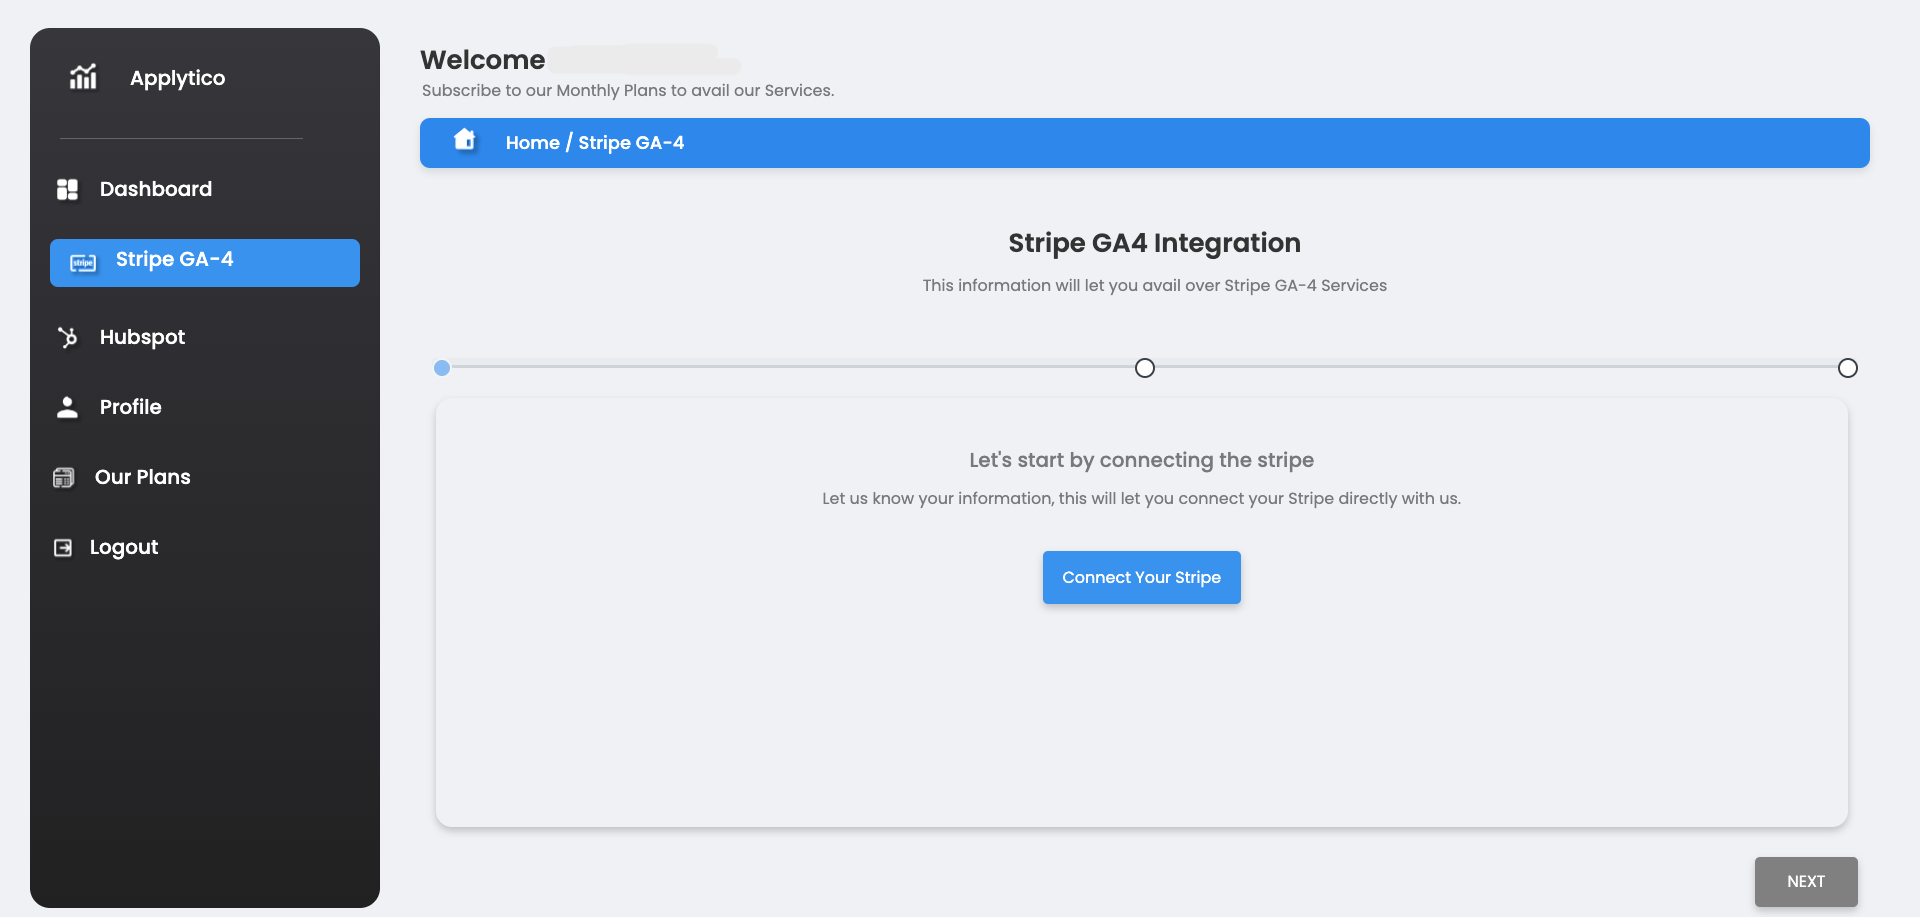The height and width of the screenshot is (917, 1920).
Task: Click the 'Stripe GA4 Integration' heading
Action: [1154, 243]
